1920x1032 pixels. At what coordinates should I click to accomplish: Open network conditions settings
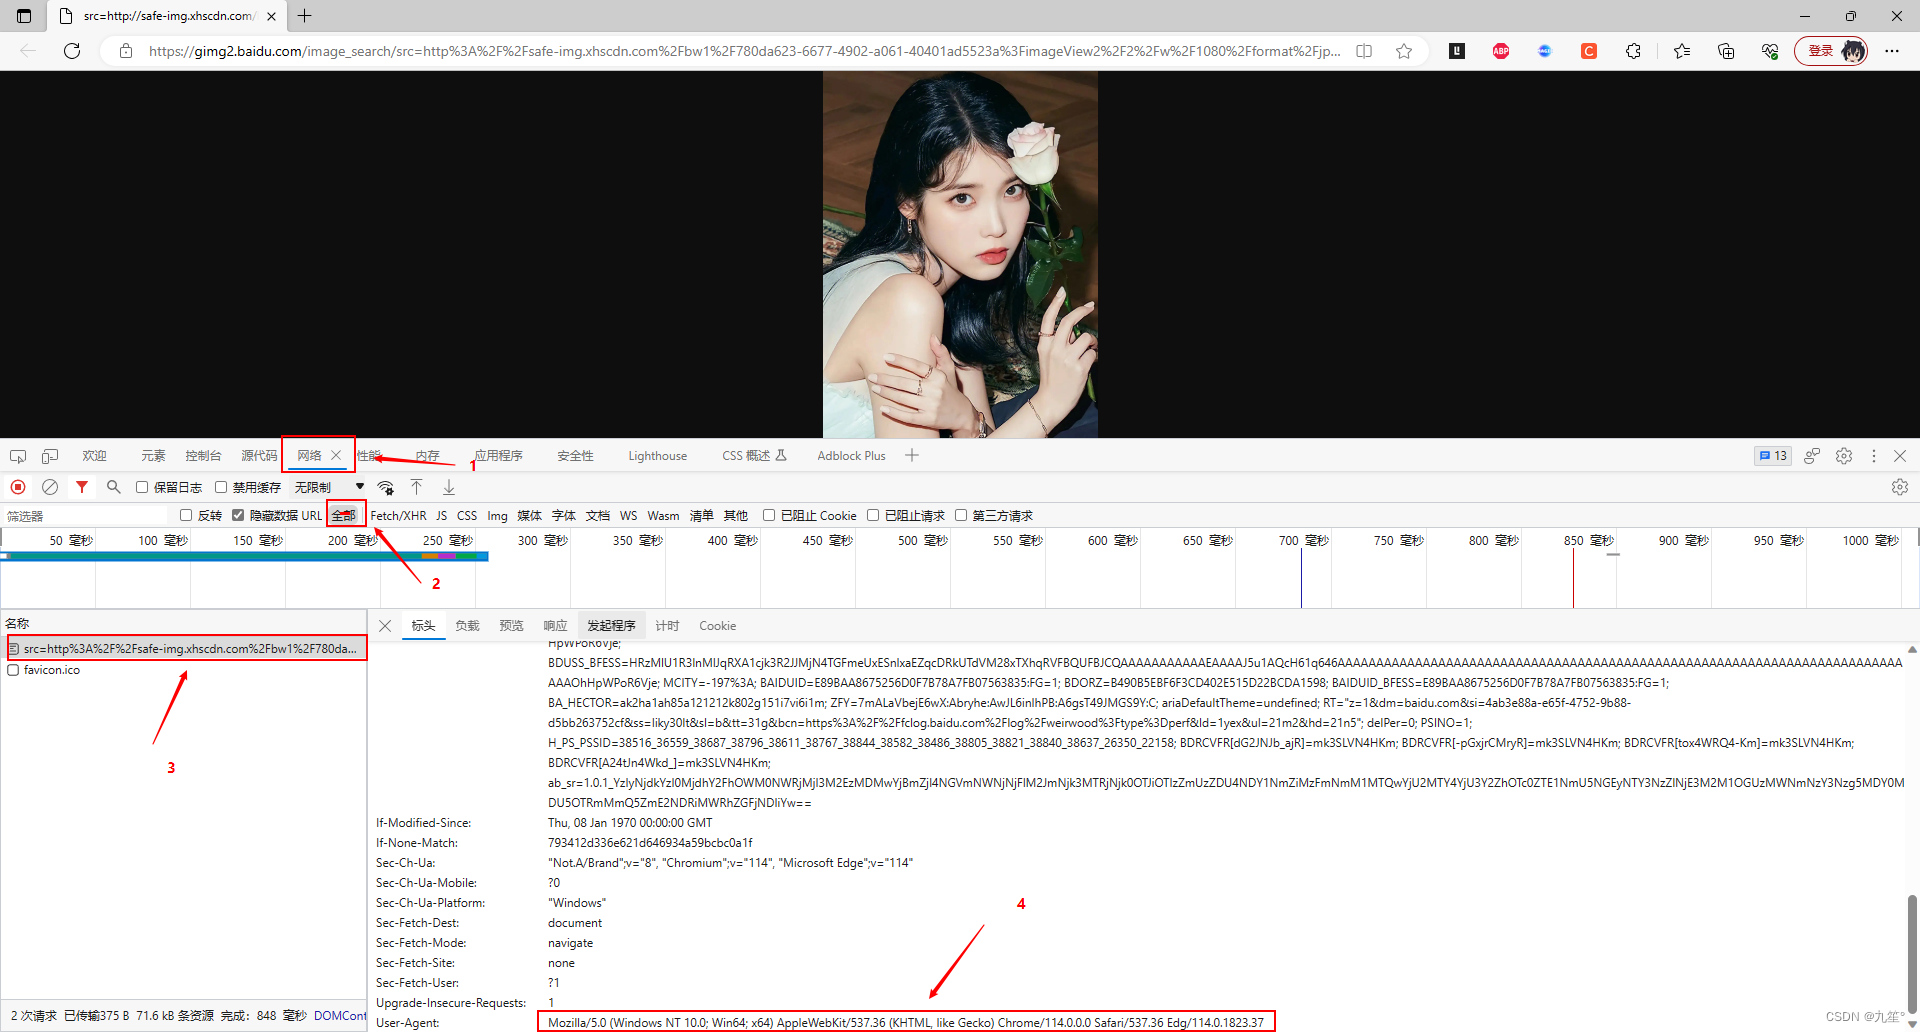point(385,487)
